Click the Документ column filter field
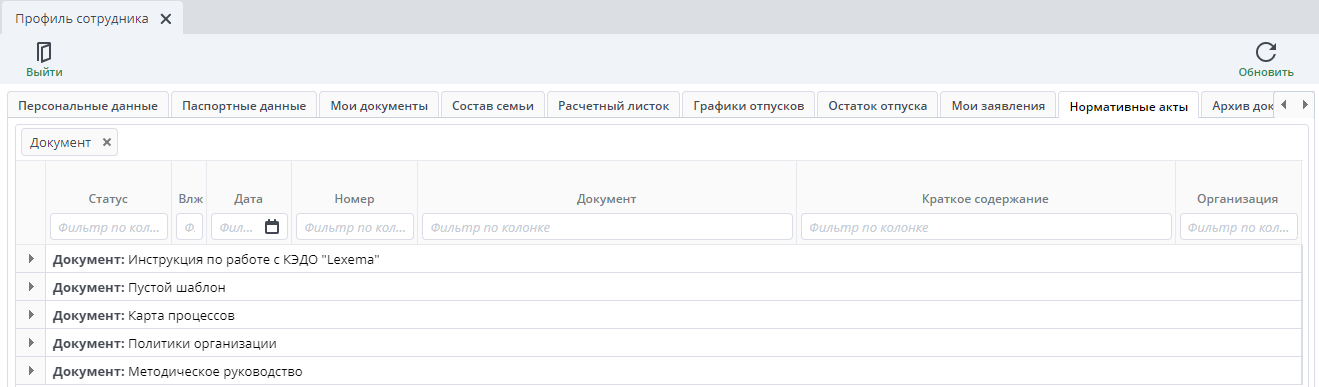1319x387 pixels. pyautogui.click(x=607, y=227)
